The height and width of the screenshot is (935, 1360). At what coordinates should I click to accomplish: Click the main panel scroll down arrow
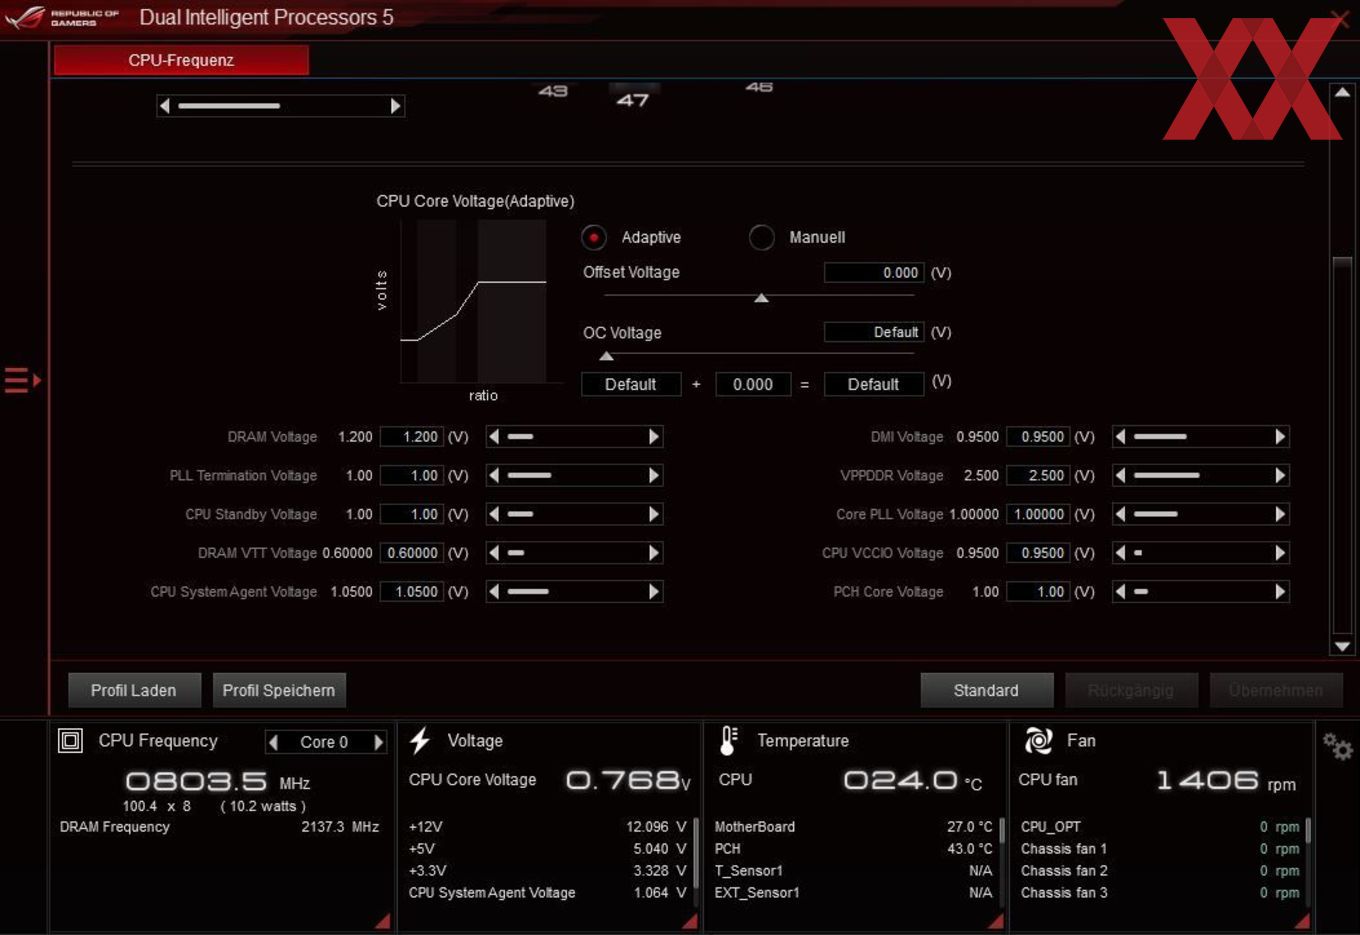pos(1342,646)
